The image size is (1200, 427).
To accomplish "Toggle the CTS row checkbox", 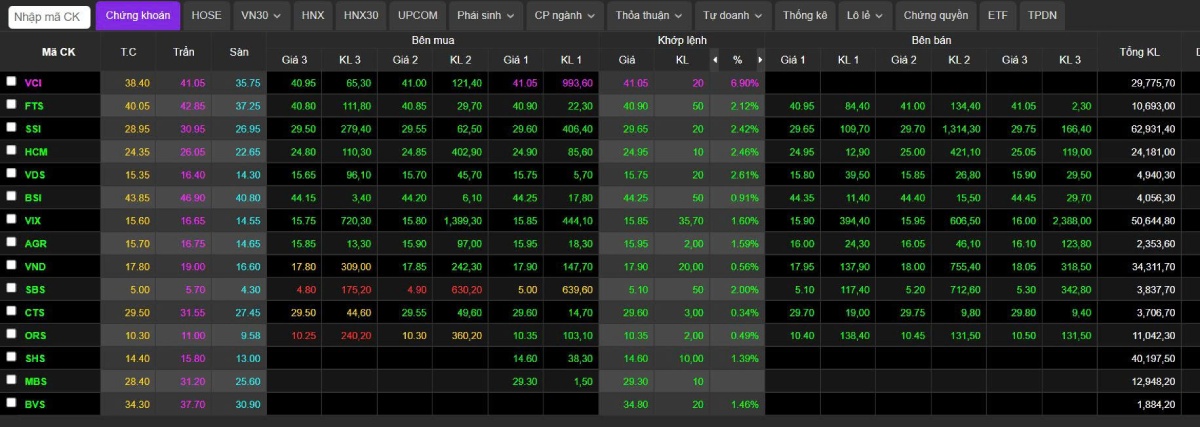I will (x=11, y=311).
